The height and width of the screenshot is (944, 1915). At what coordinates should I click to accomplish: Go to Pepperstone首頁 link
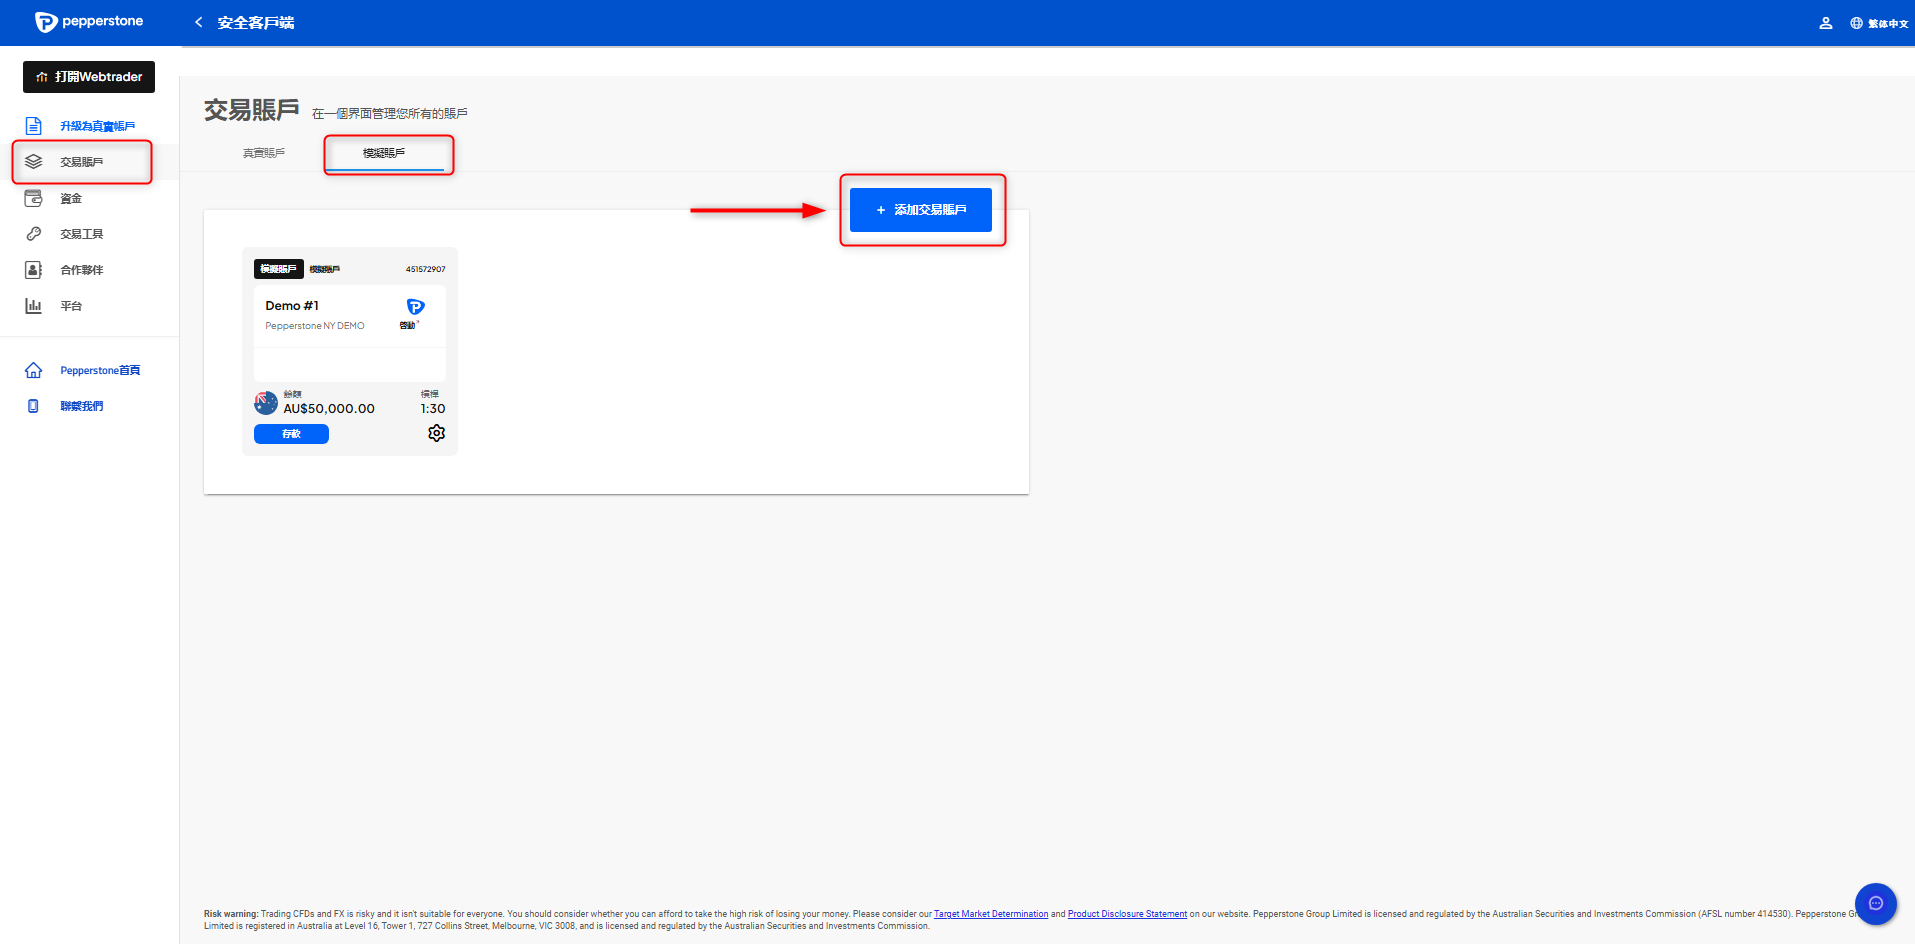[x=99, y=371]
